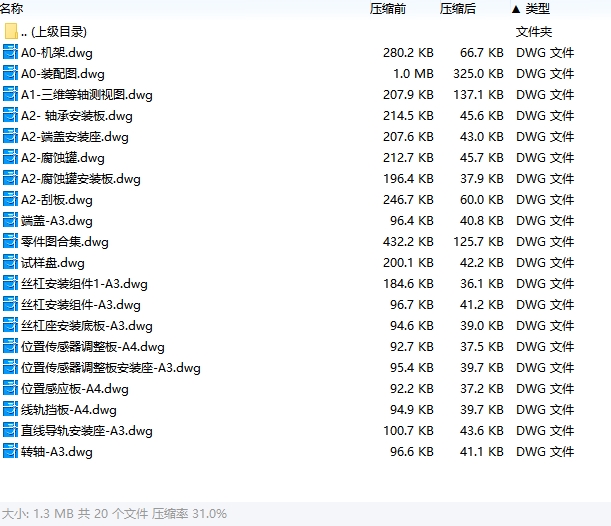Click the 137.1 KB compressed size value

[x=478, y=95]
